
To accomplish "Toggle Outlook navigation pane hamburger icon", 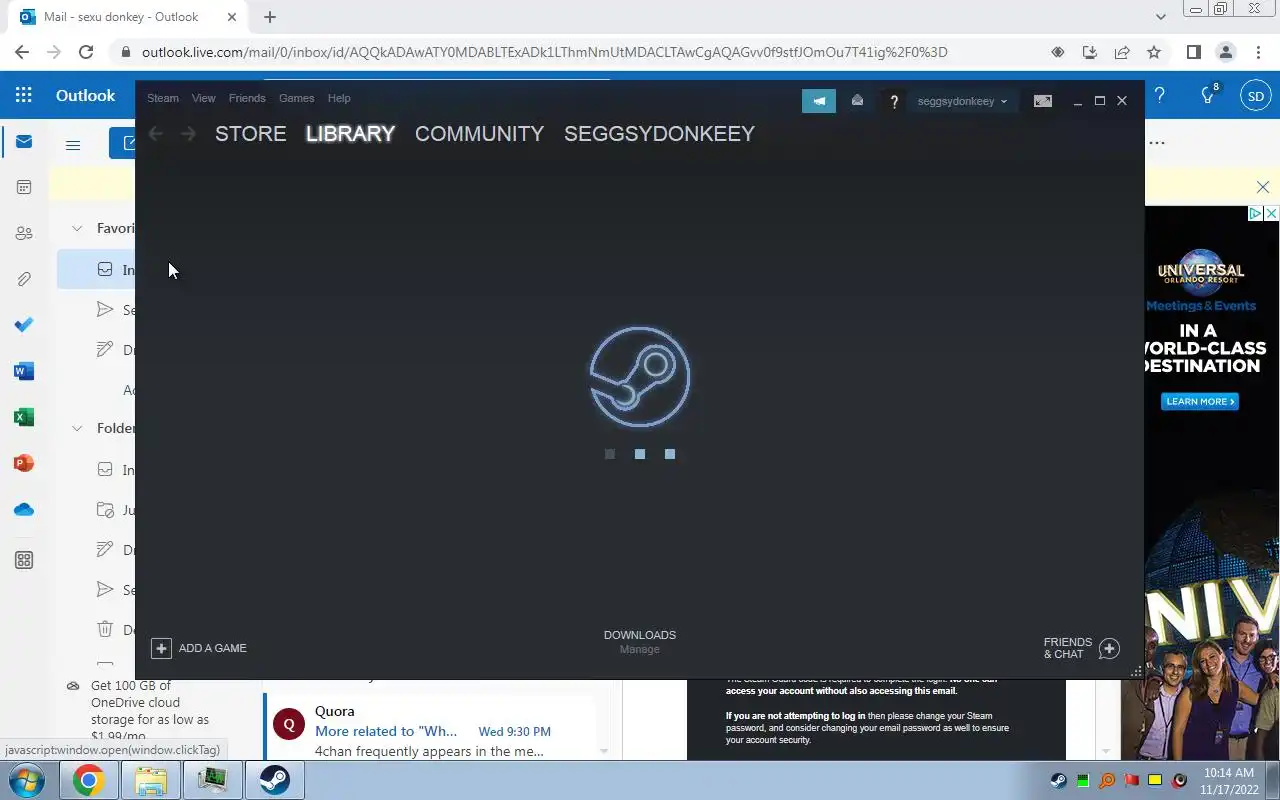I will click(x=73, y=145).
